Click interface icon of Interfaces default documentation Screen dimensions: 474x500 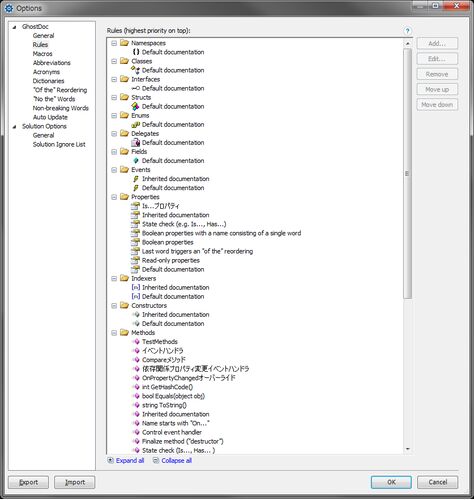pyautogui.click(x=136, y=88)
